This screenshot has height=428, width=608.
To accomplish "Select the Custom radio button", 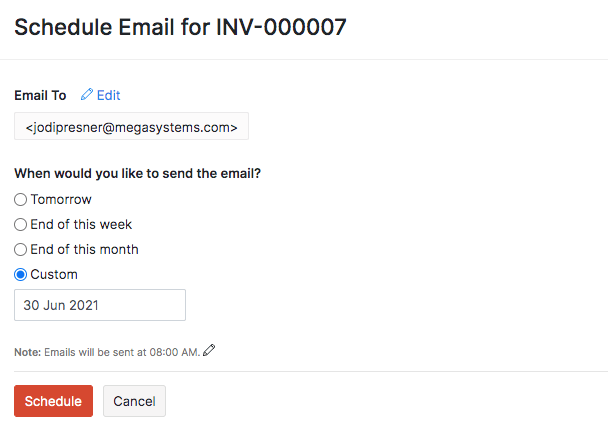I will (21, 274).
